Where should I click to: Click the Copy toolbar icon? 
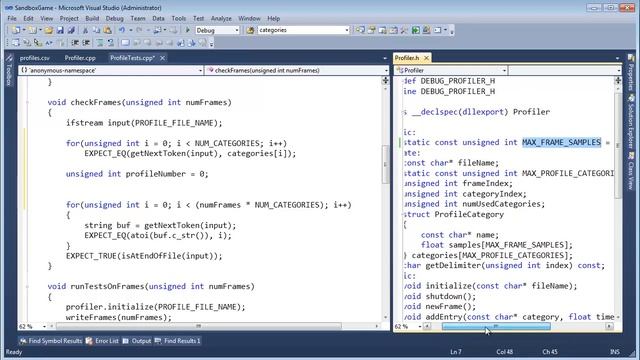(96, 30)
